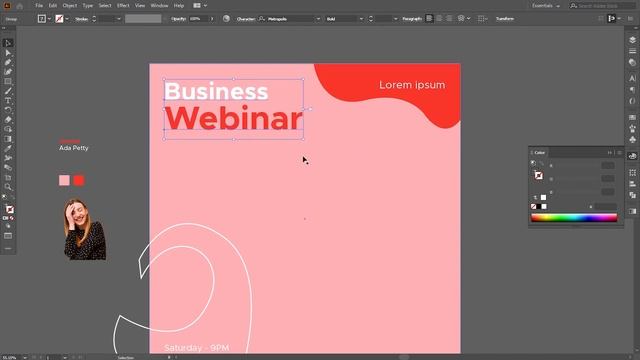This screenshot has height=360, width=640.
Task: Click the color spectrum bar in Color panel
Action: coord(574,218)
